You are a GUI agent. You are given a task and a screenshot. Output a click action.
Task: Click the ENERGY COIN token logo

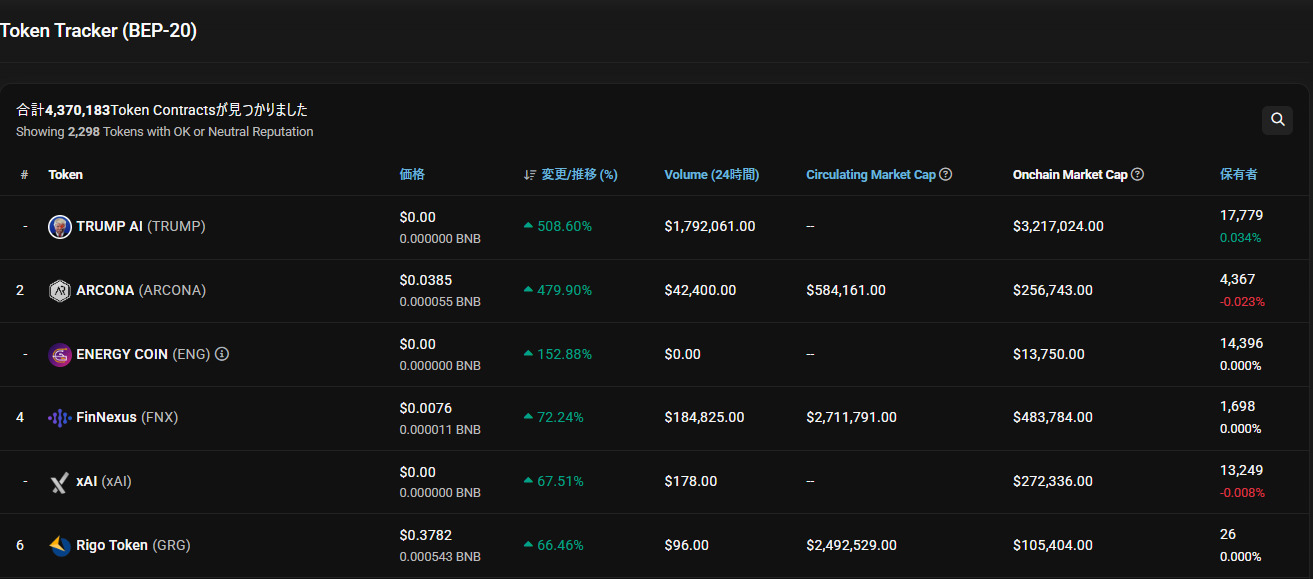(60, 355)
